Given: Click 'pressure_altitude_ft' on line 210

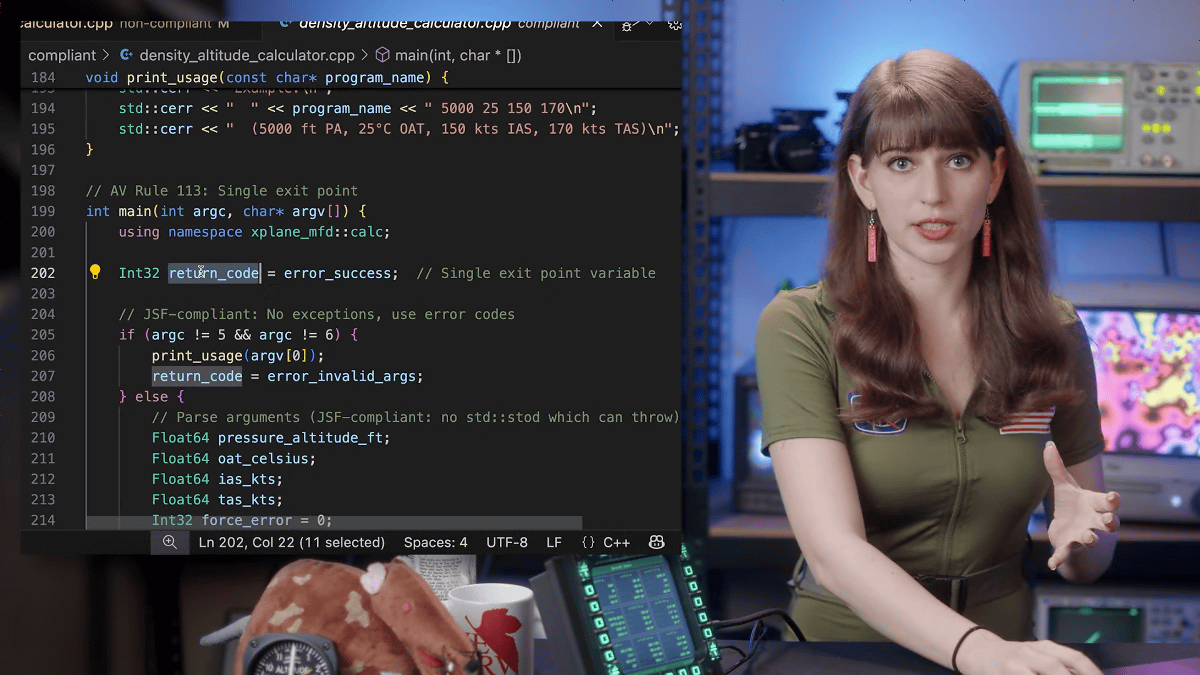Looking at the screenshot, I should pos(300,438).
